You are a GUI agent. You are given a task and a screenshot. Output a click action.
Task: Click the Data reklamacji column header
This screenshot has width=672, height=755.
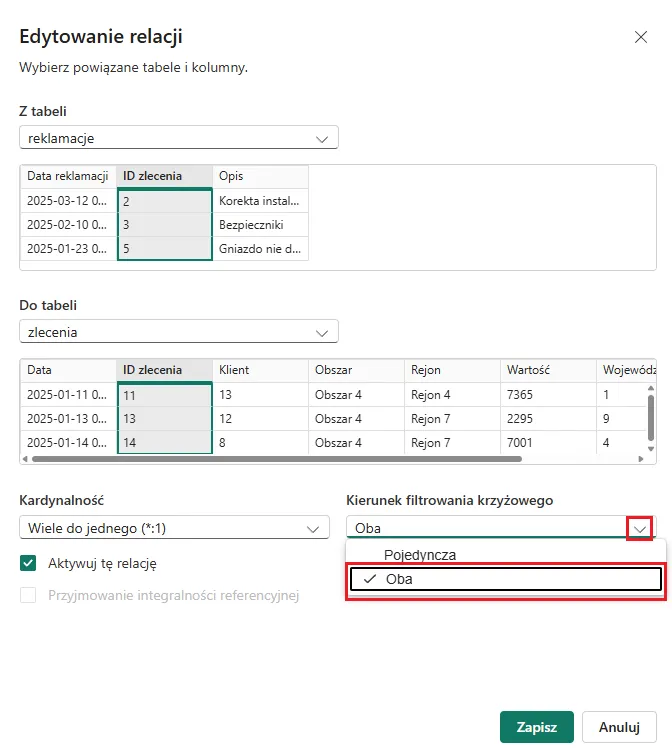(x=67, y=176)
